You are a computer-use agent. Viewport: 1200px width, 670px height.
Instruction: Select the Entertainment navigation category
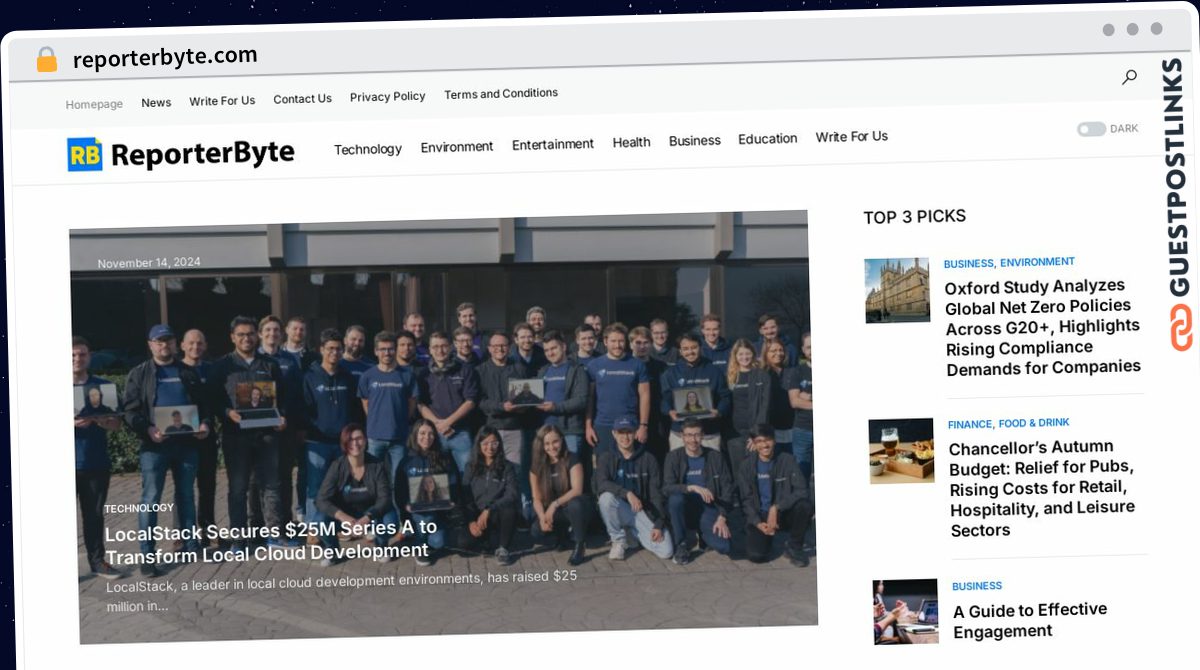pyautogui.click(x=553, y=144)
